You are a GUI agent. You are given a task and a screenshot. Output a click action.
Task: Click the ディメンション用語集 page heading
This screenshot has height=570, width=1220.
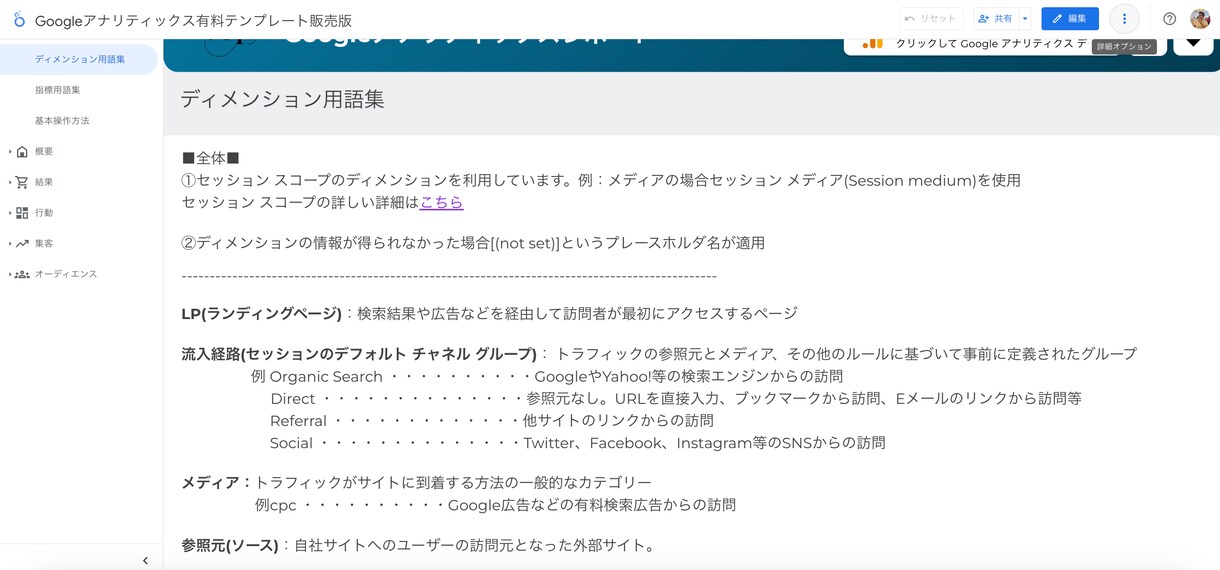tap(282, 99)
